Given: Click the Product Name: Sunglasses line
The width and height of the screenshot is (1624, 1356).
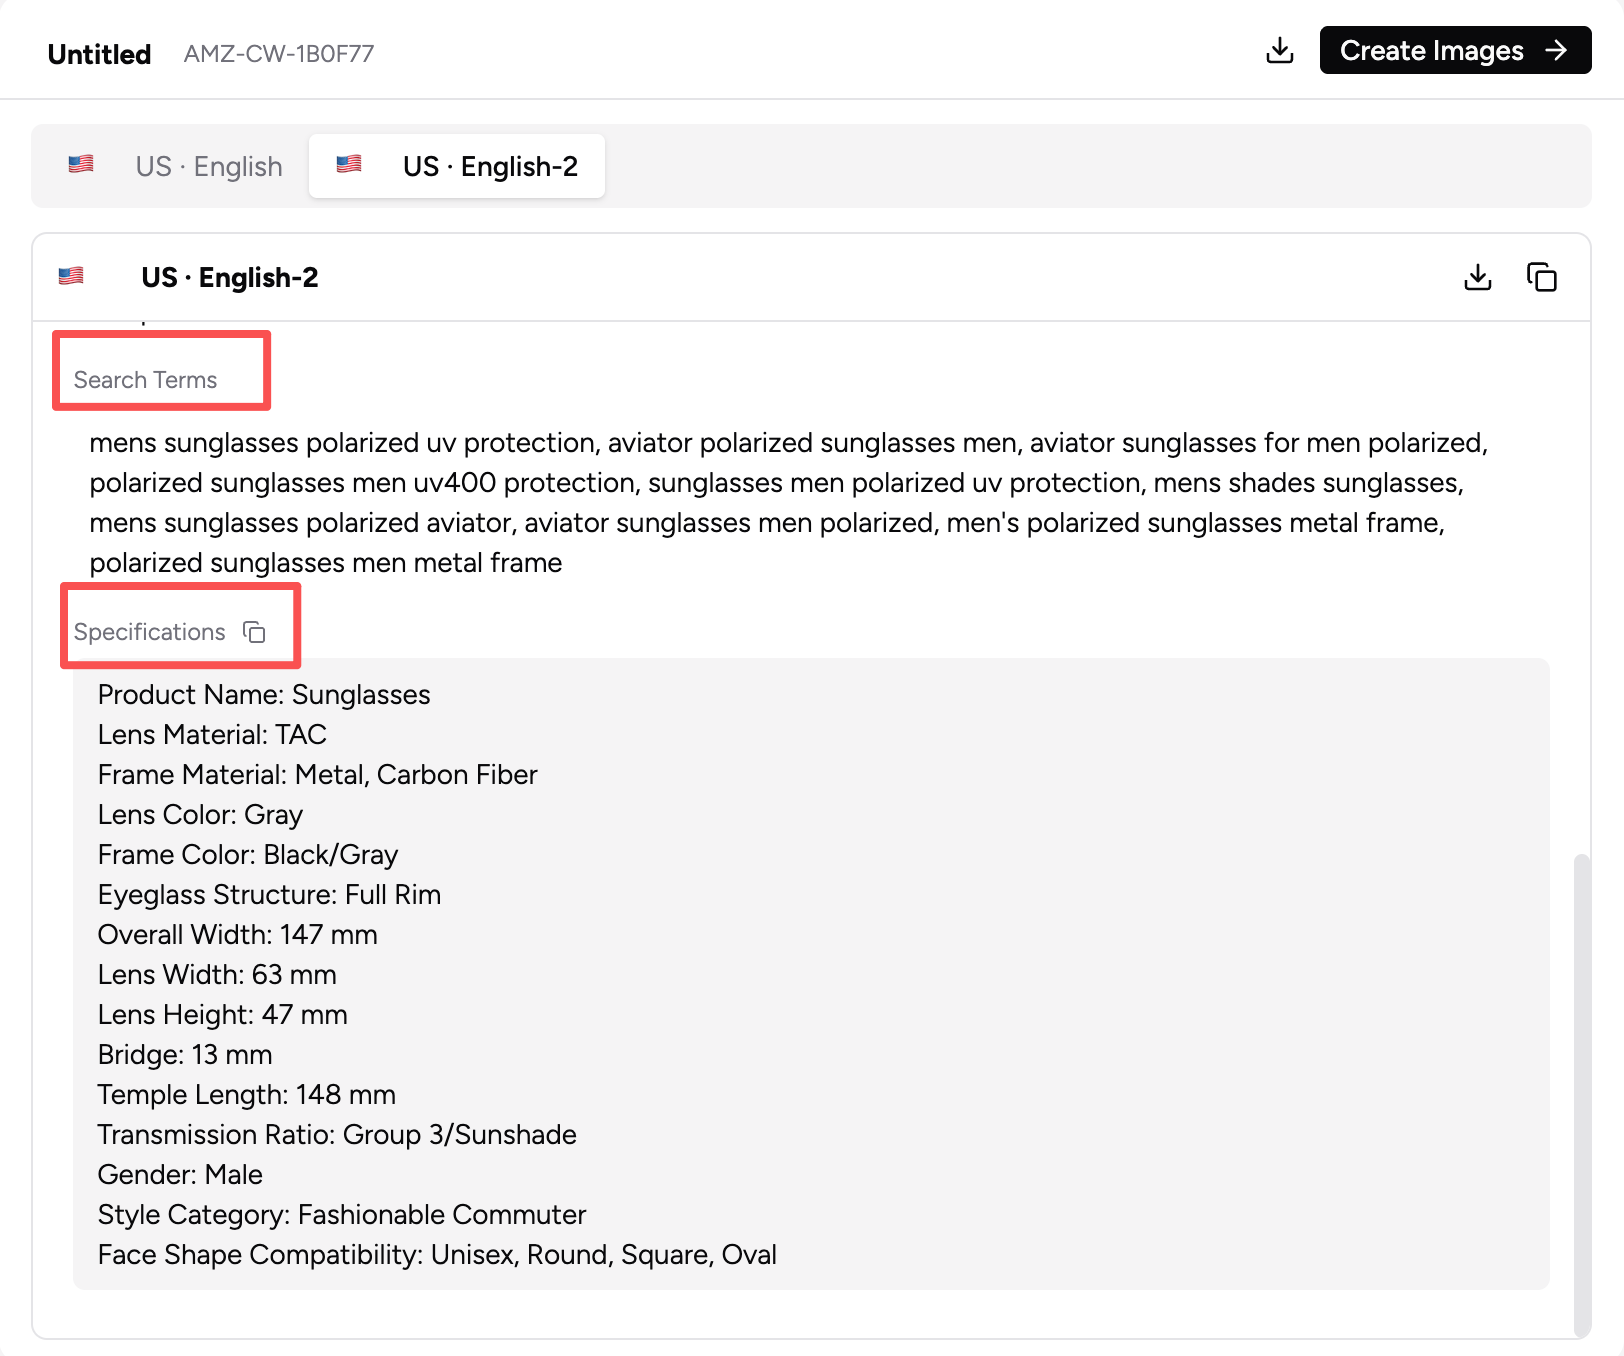Looking at the screenshot, I should [264, 695].
